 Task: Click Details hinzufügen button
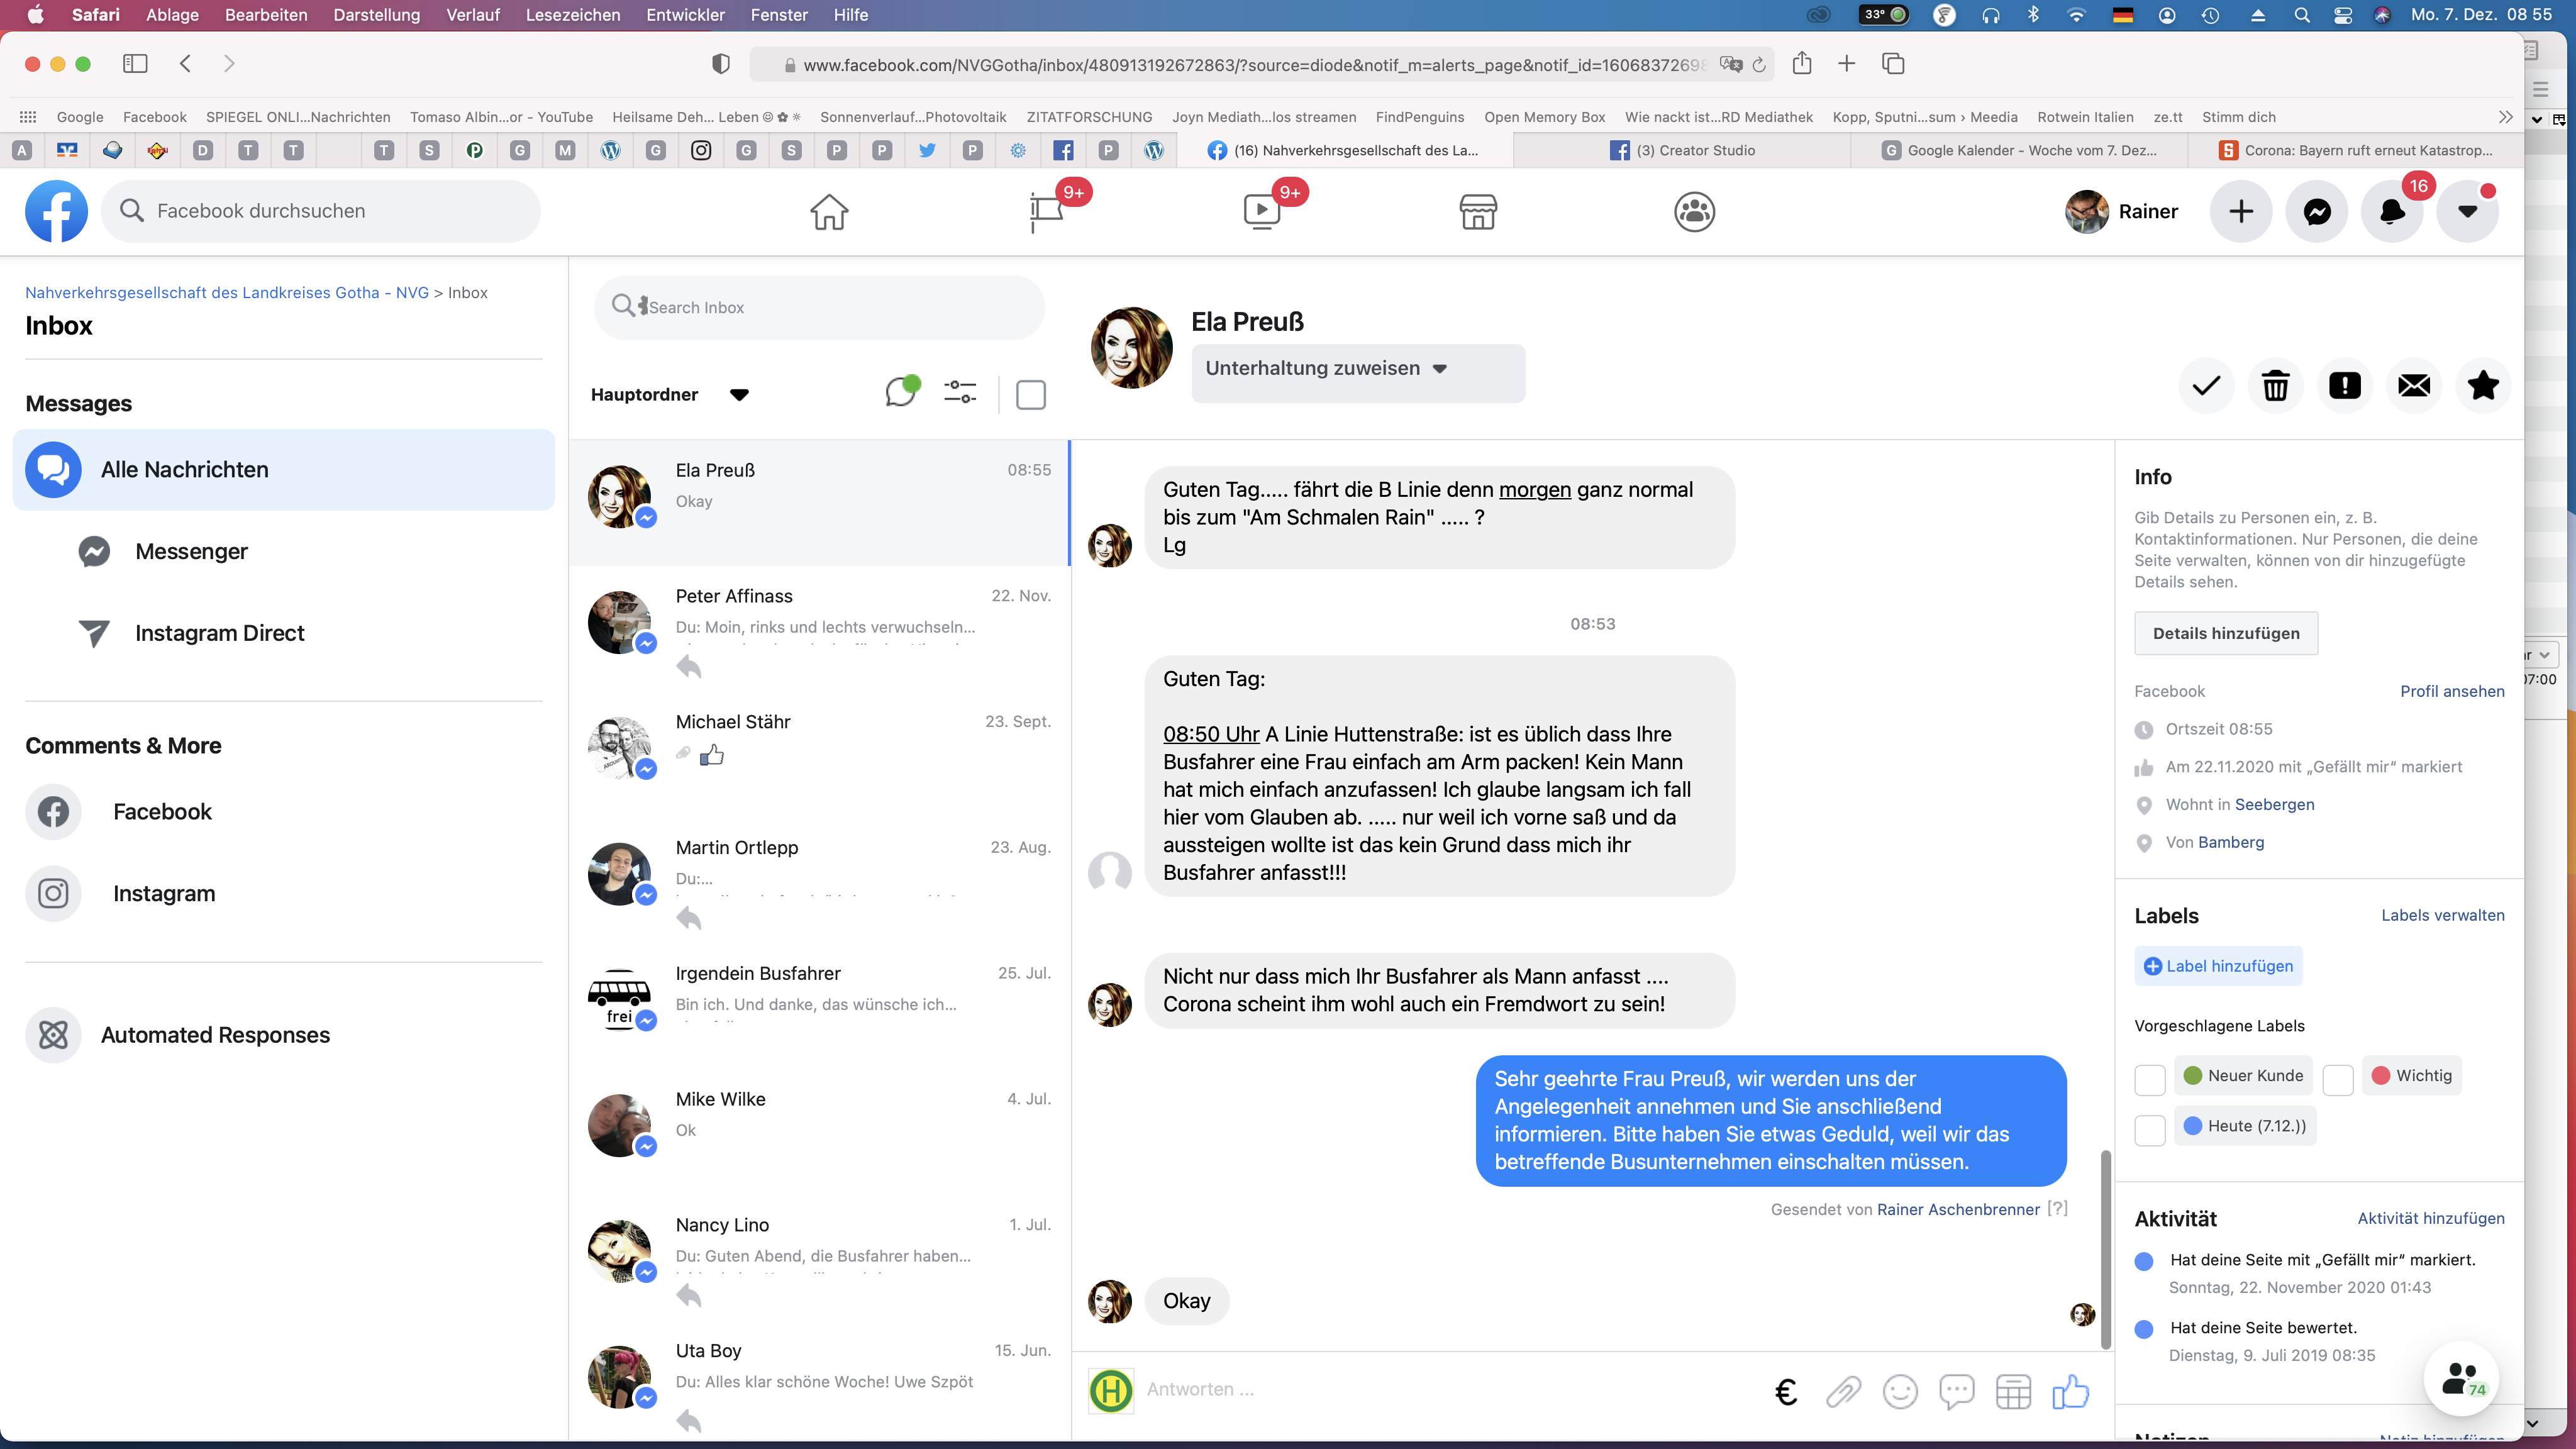[2226, 634]
